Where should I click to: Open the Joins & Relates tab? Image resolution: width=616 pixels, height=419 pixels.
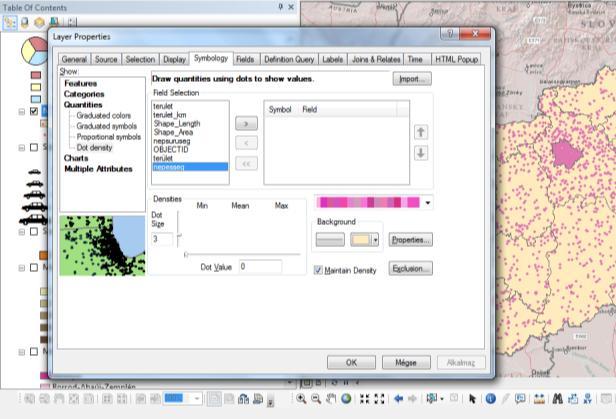point(376,59)
